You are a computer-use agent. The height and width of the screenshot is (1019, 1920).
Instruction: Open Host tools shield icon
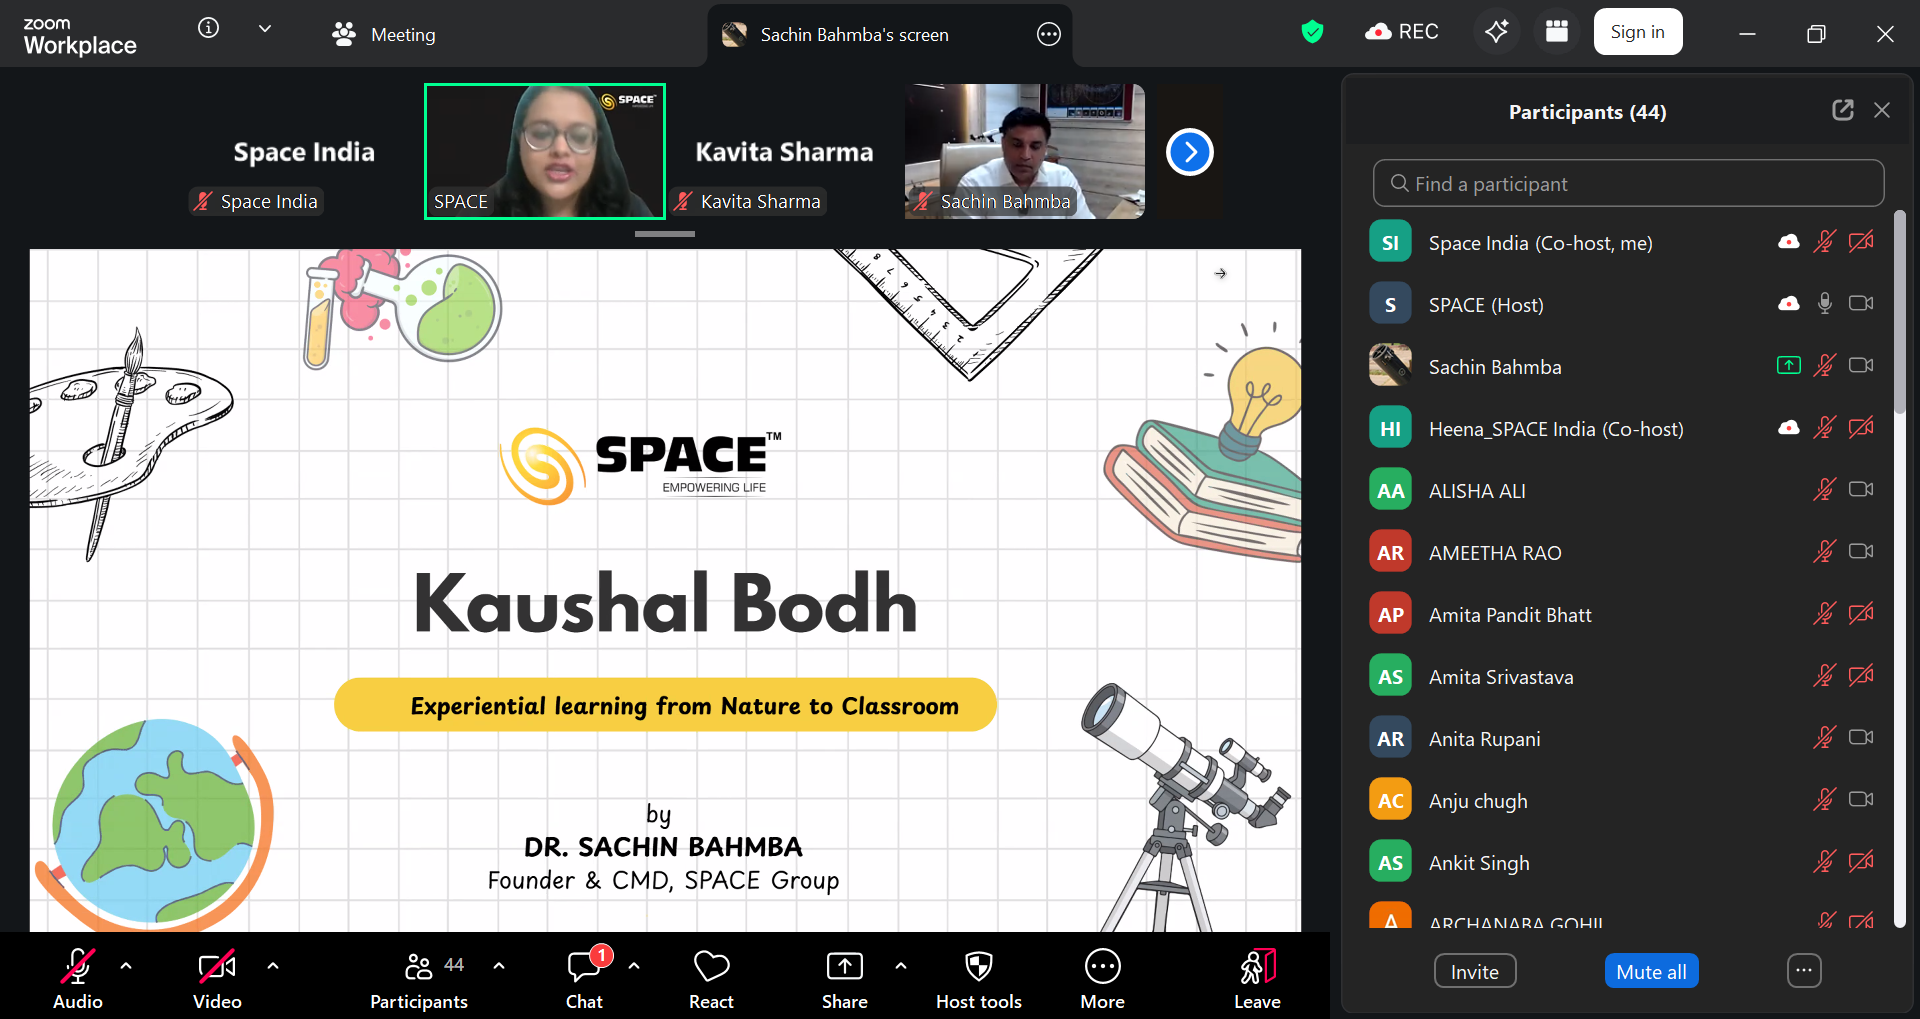point(978,979)
